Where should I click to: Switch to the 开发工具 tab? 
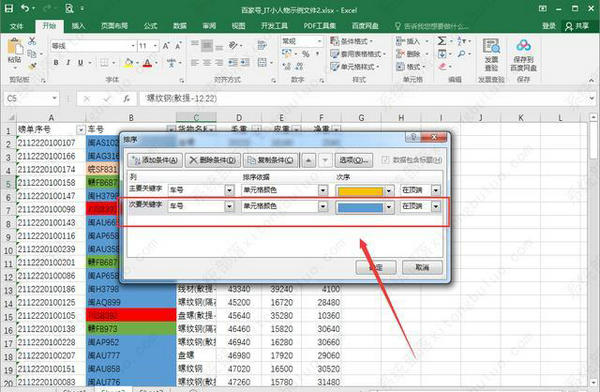point(274,26)
